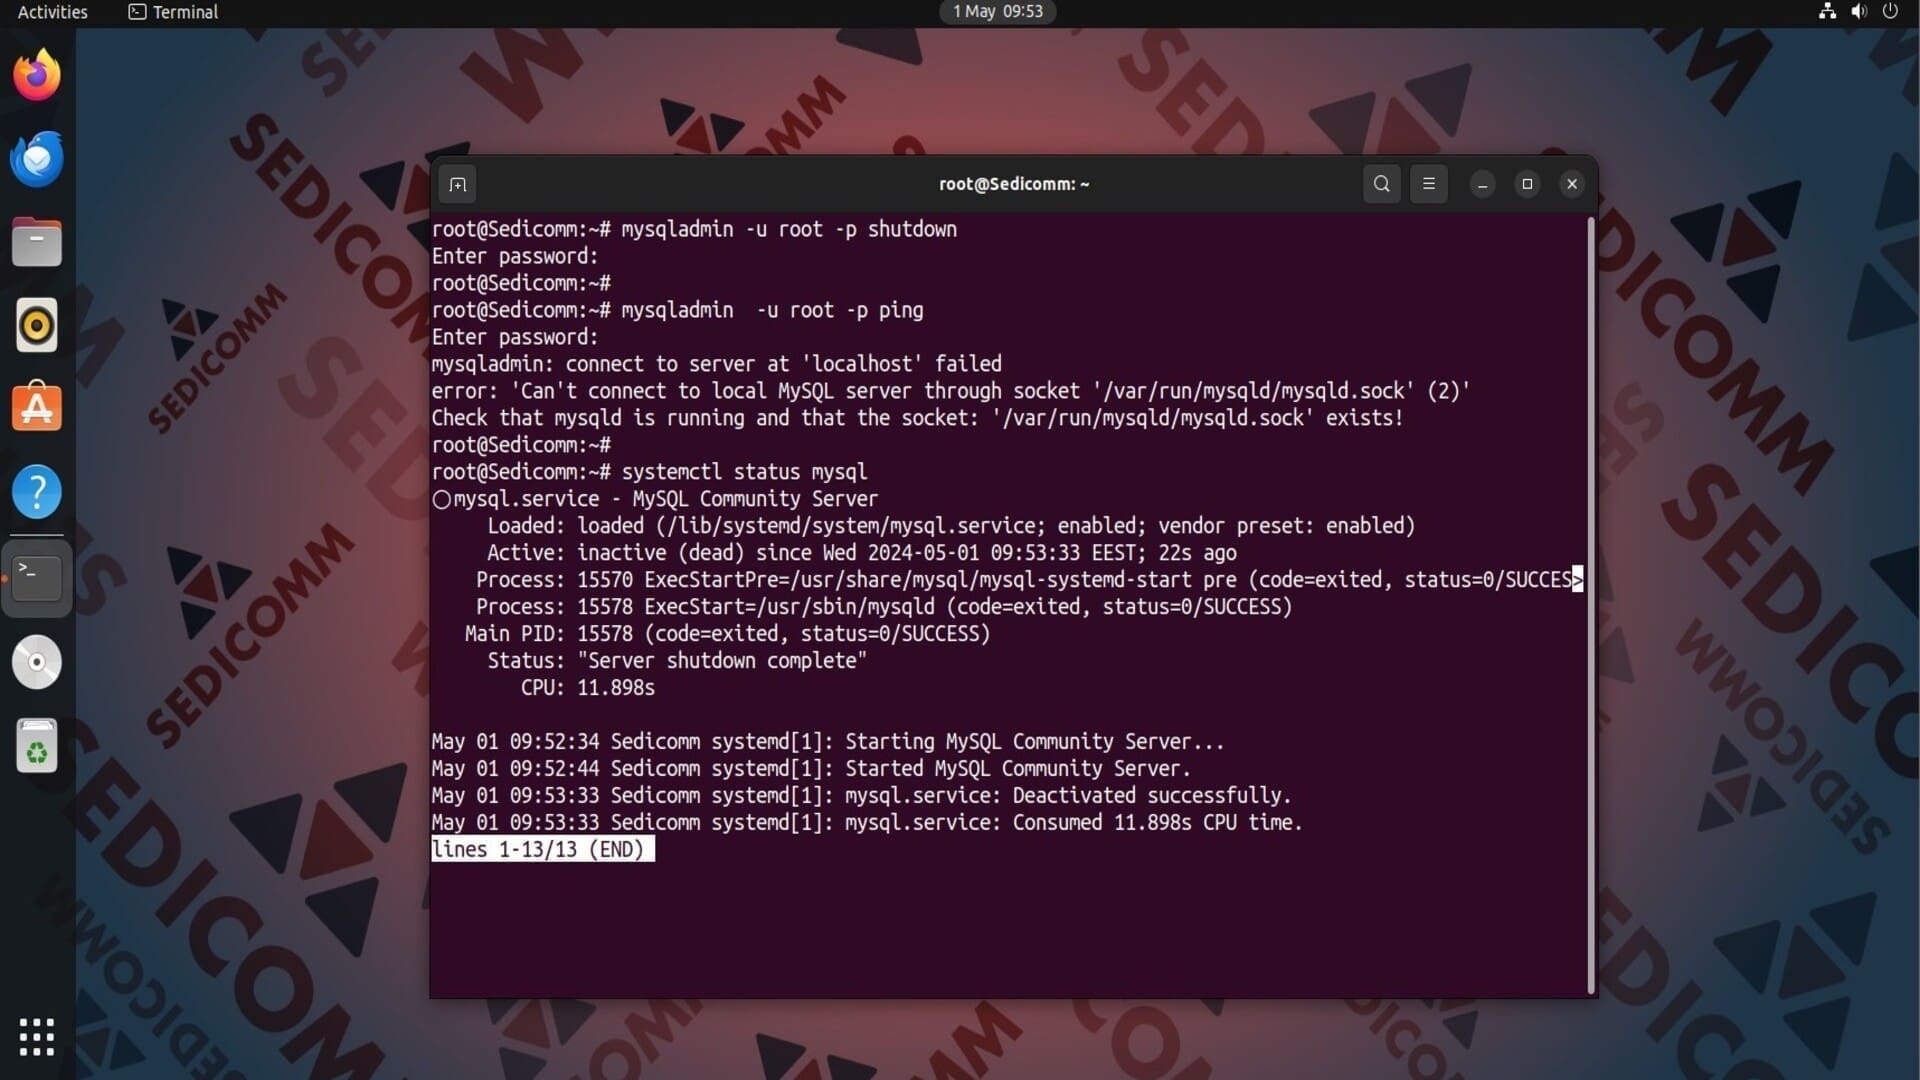Close the root@Sedicomm terminal window
Screen dimensions: 1920x1080
[x=1572, y=184]
